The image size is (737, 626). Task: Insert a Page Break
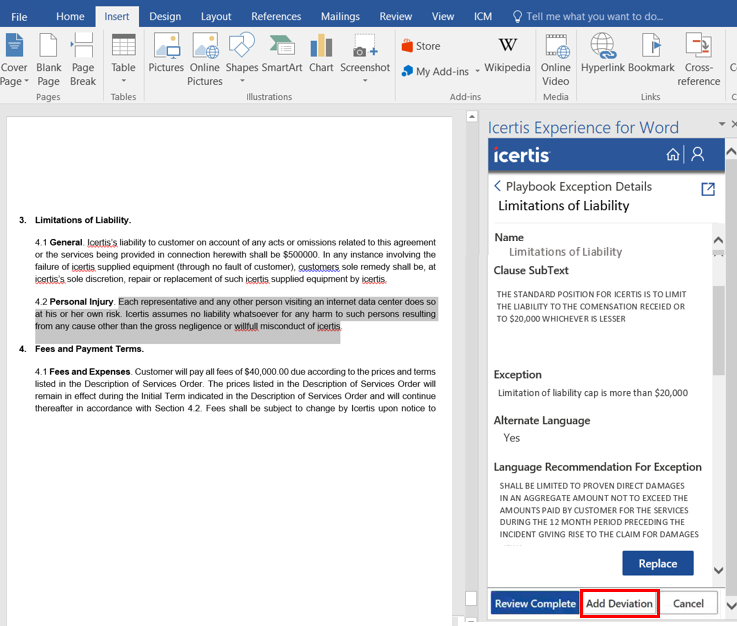click(83, 58)
